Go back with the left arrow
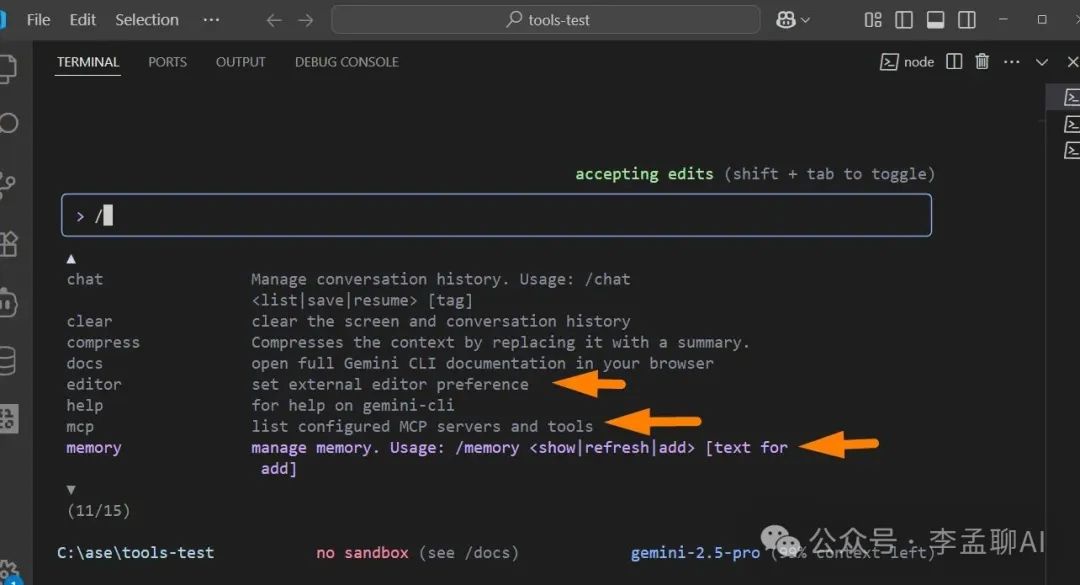Image resolution: width=1080 pixels, height=585 pixels. pyautogui.click(x=274, y=21)
